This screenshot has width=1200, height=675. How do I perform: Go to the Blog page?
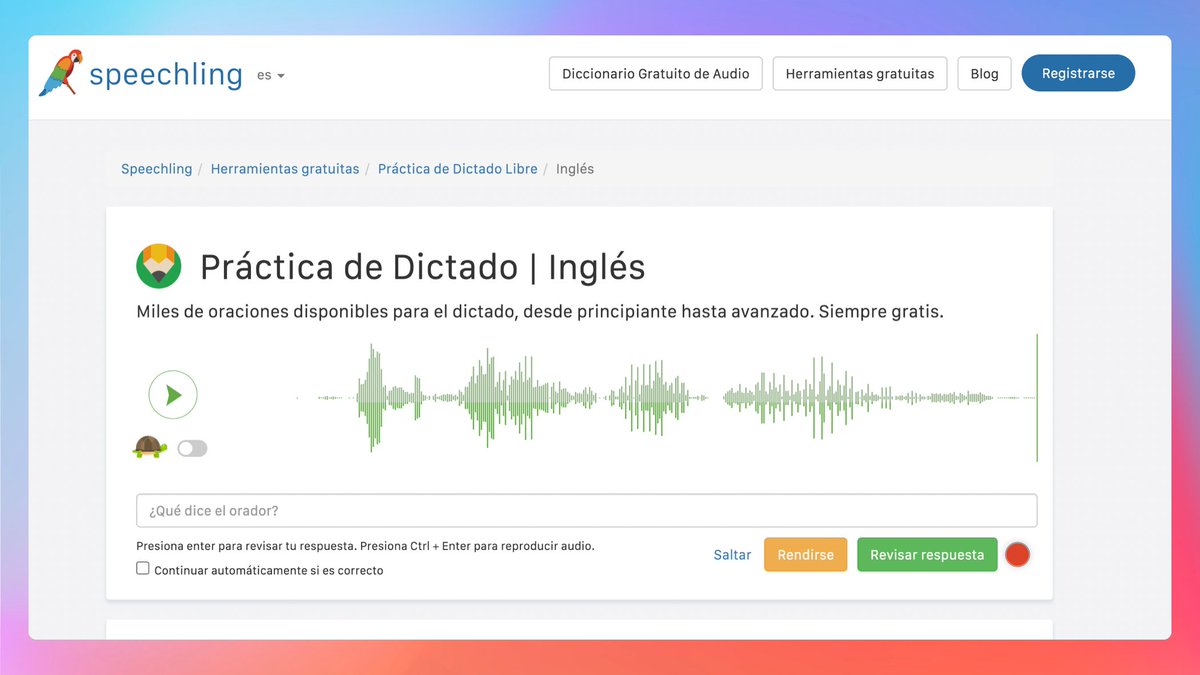pos(984,73)
